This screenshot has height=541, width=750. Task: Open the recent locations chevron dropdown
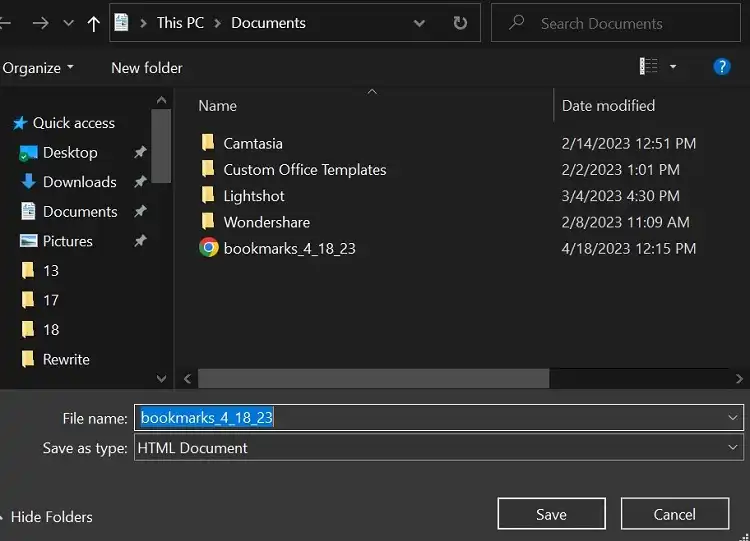(68, 23)
